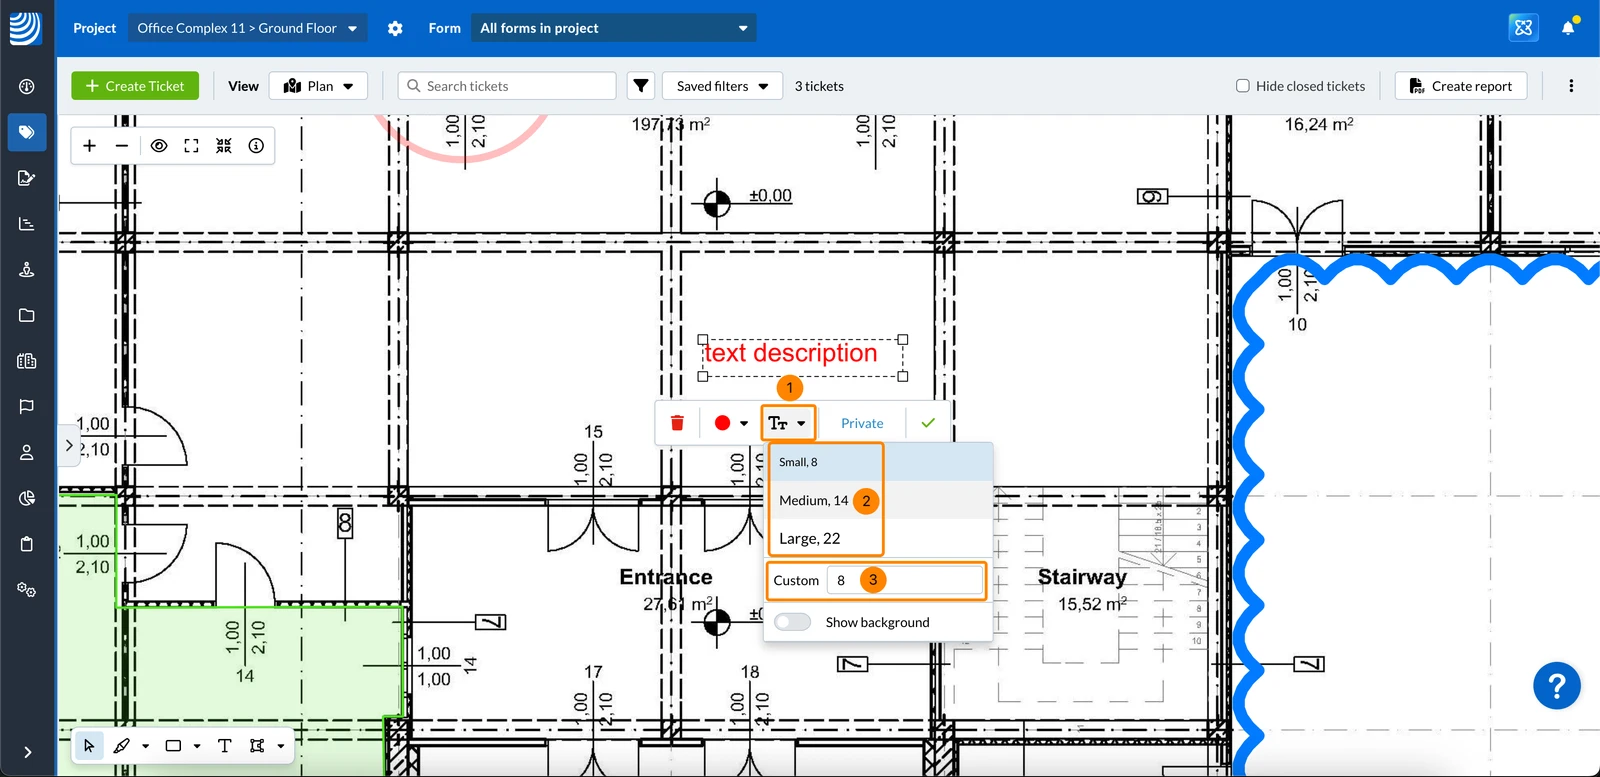
Task: Check Hide closed tickets checkbox
Action: 1243,86
